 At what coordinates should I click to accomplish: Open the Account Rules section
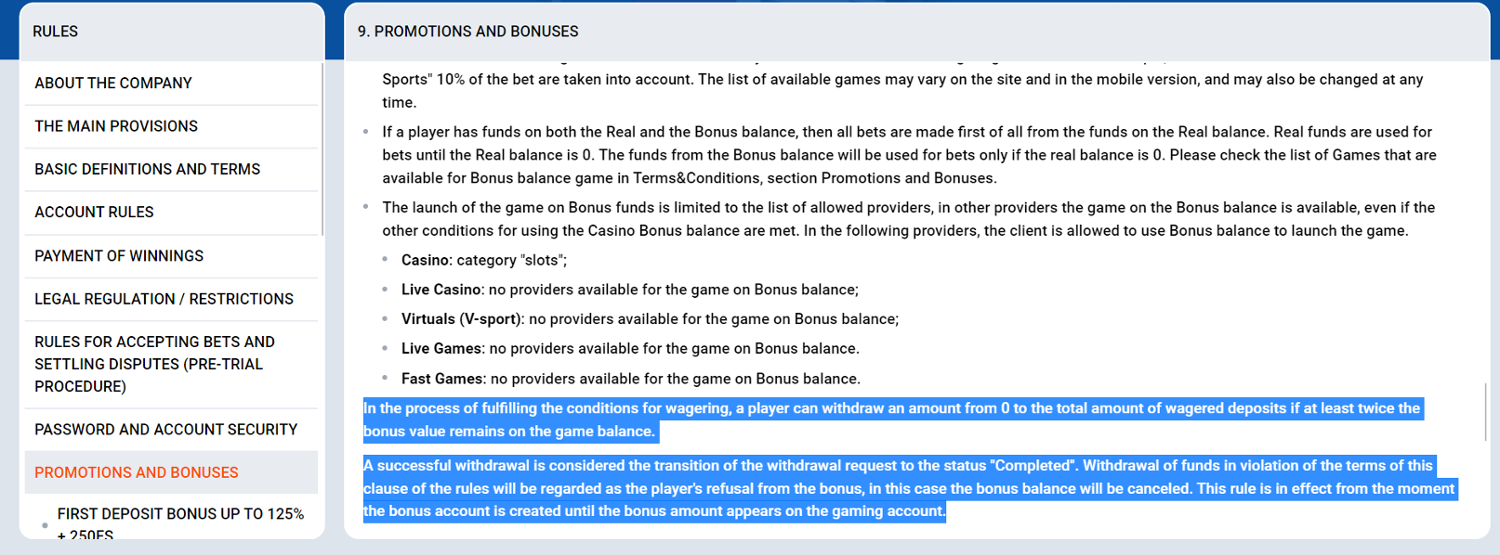pyautogui.click(x=94, y=212)
